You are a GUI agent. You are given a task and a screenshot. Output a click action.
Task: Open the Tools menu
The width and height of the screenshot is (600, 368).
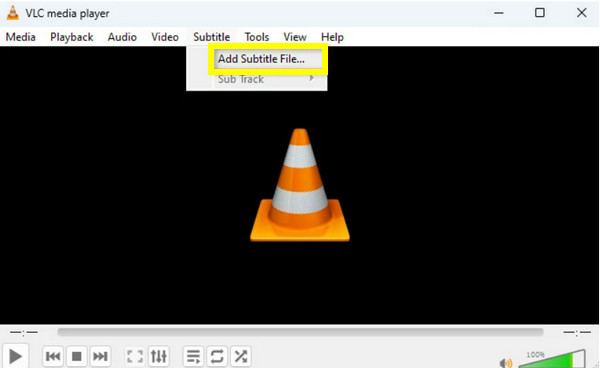pyautogui.click(x=257, y=37)
